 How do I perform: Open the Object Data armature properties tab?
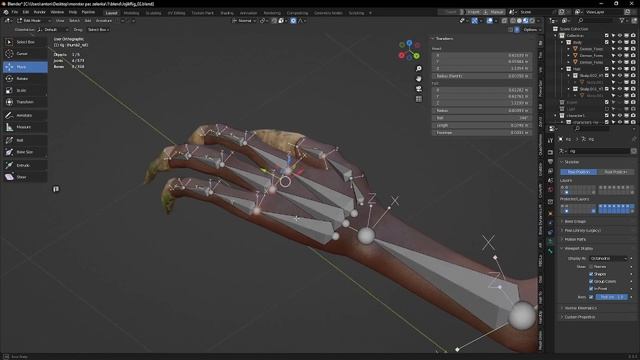[x=550, y=242]
